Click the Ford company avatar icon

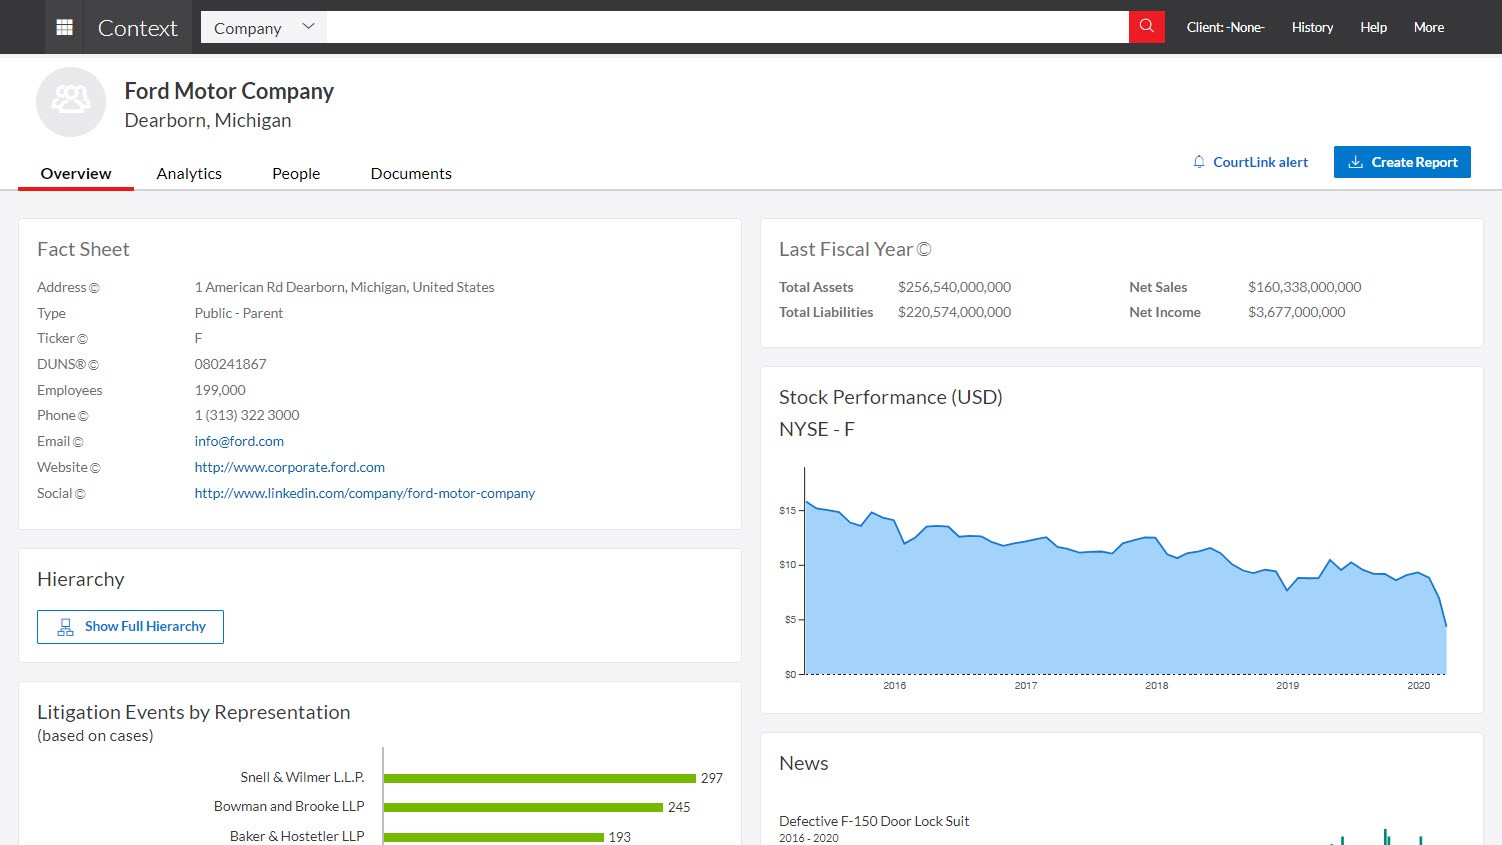71,102
